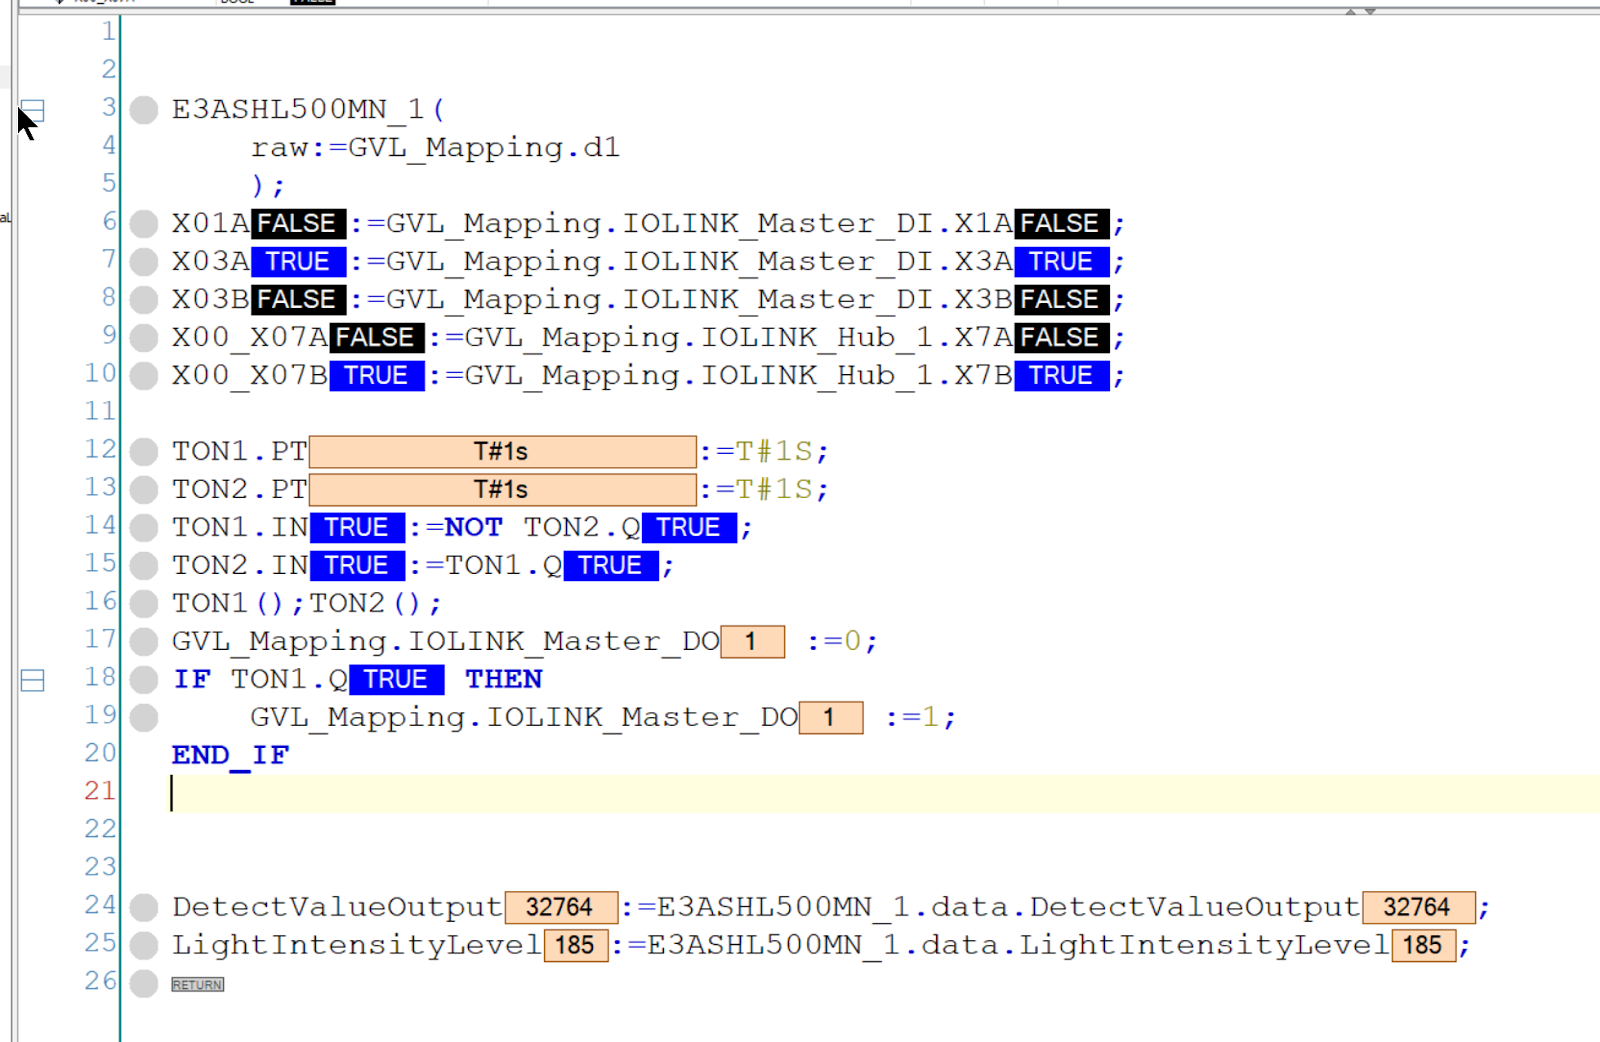The image size is (1600, 1042).
Task: Toggle breakpoint dot on line 7 X03A
Action: click(144, 262)
